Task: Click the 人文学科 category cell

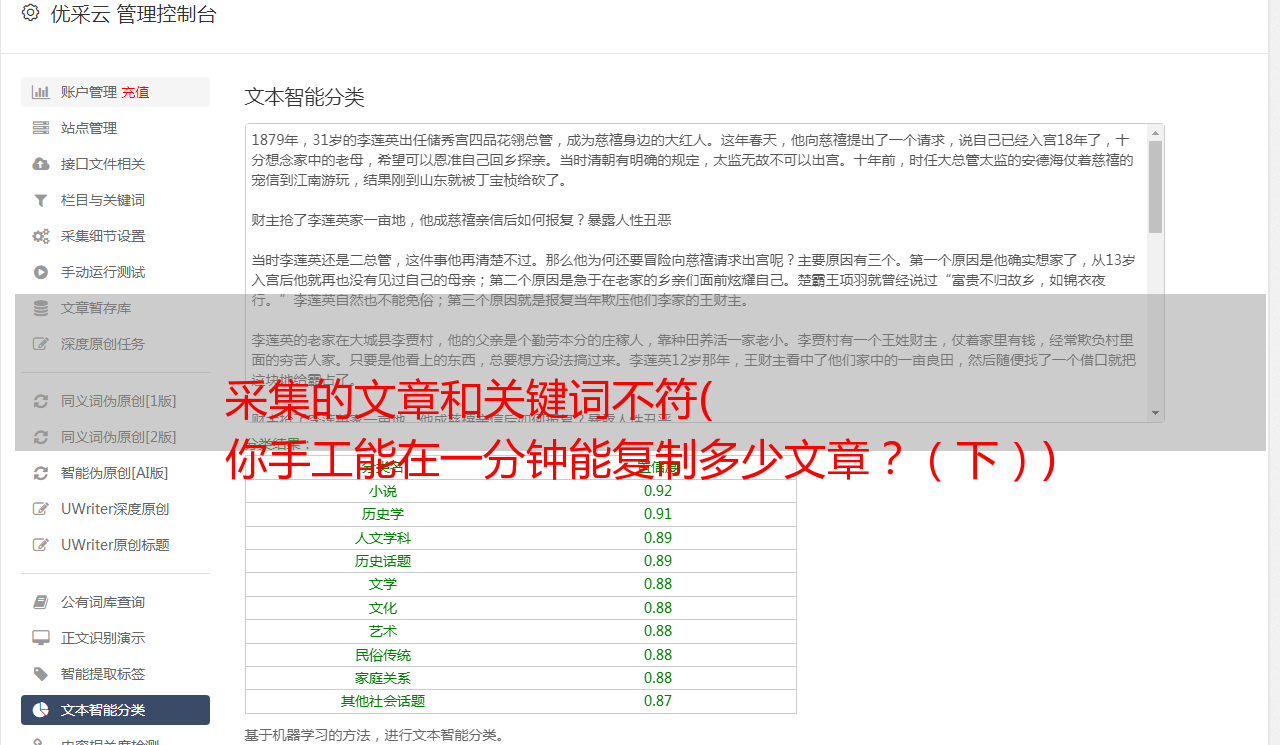Action: [x=383, y=538]
